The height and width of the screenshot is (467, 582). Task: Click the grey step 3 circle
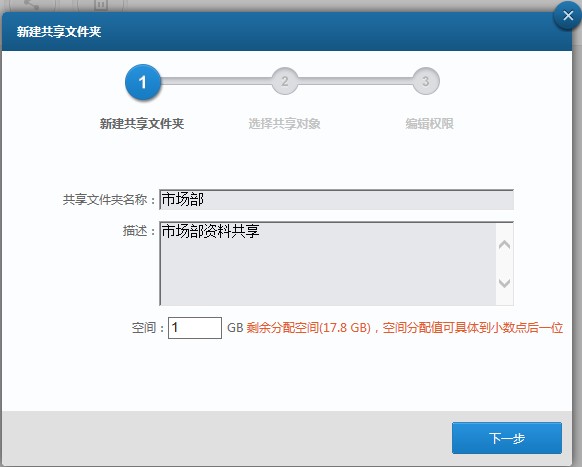[x=426, y=81]
